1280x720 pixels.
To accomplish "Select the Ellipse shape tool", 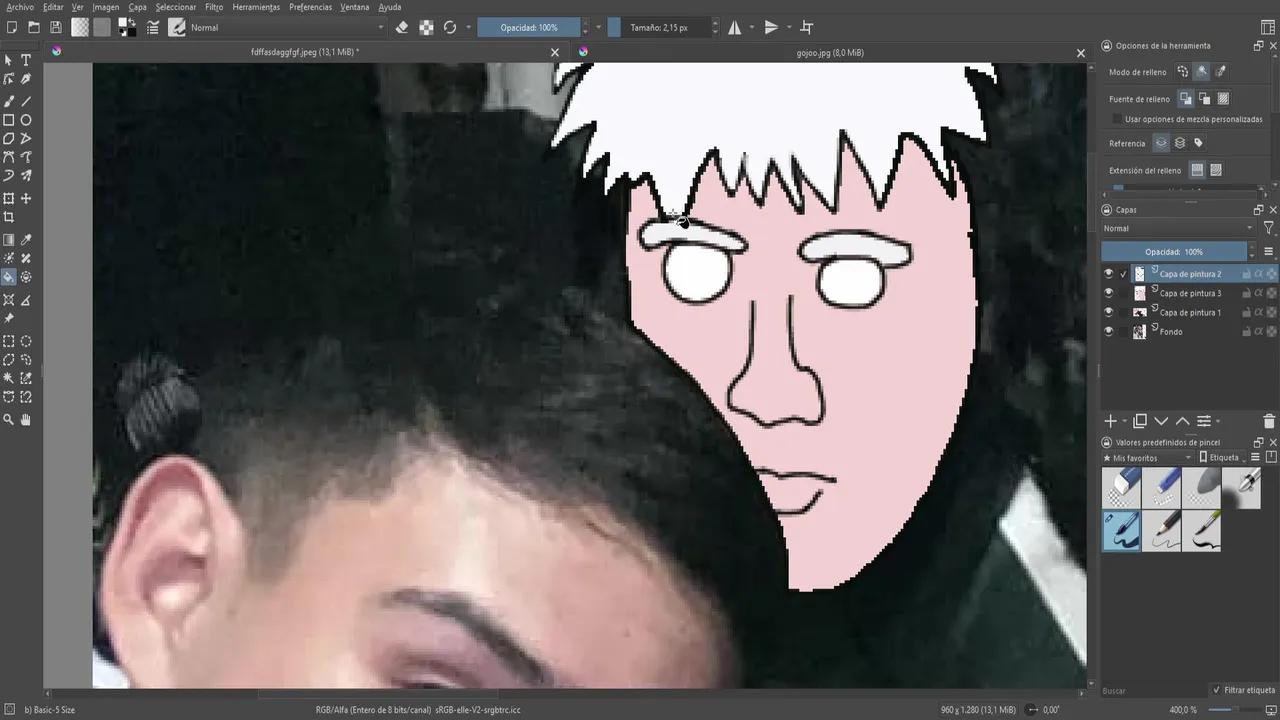I will [x=26, y=120].
